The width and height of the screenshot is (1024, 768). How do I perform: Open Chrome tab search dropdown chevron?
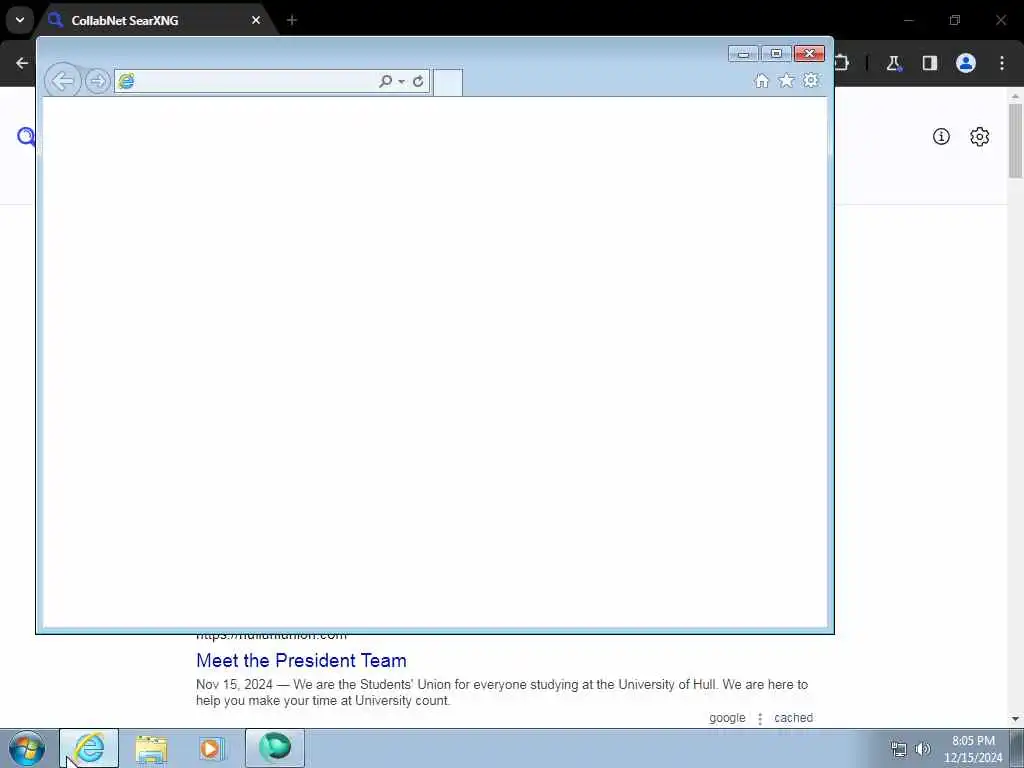(20, 20)
